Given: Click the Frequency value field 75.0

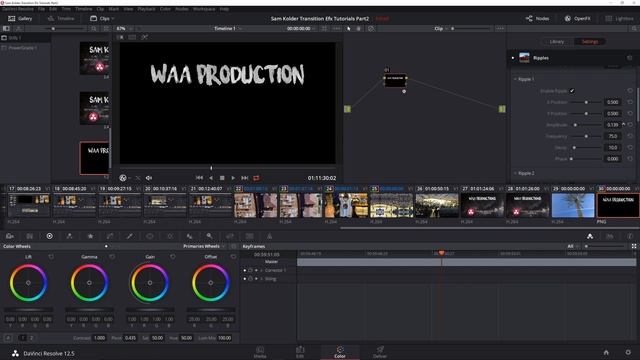Looking at the screenshot, I should [612, 136].
